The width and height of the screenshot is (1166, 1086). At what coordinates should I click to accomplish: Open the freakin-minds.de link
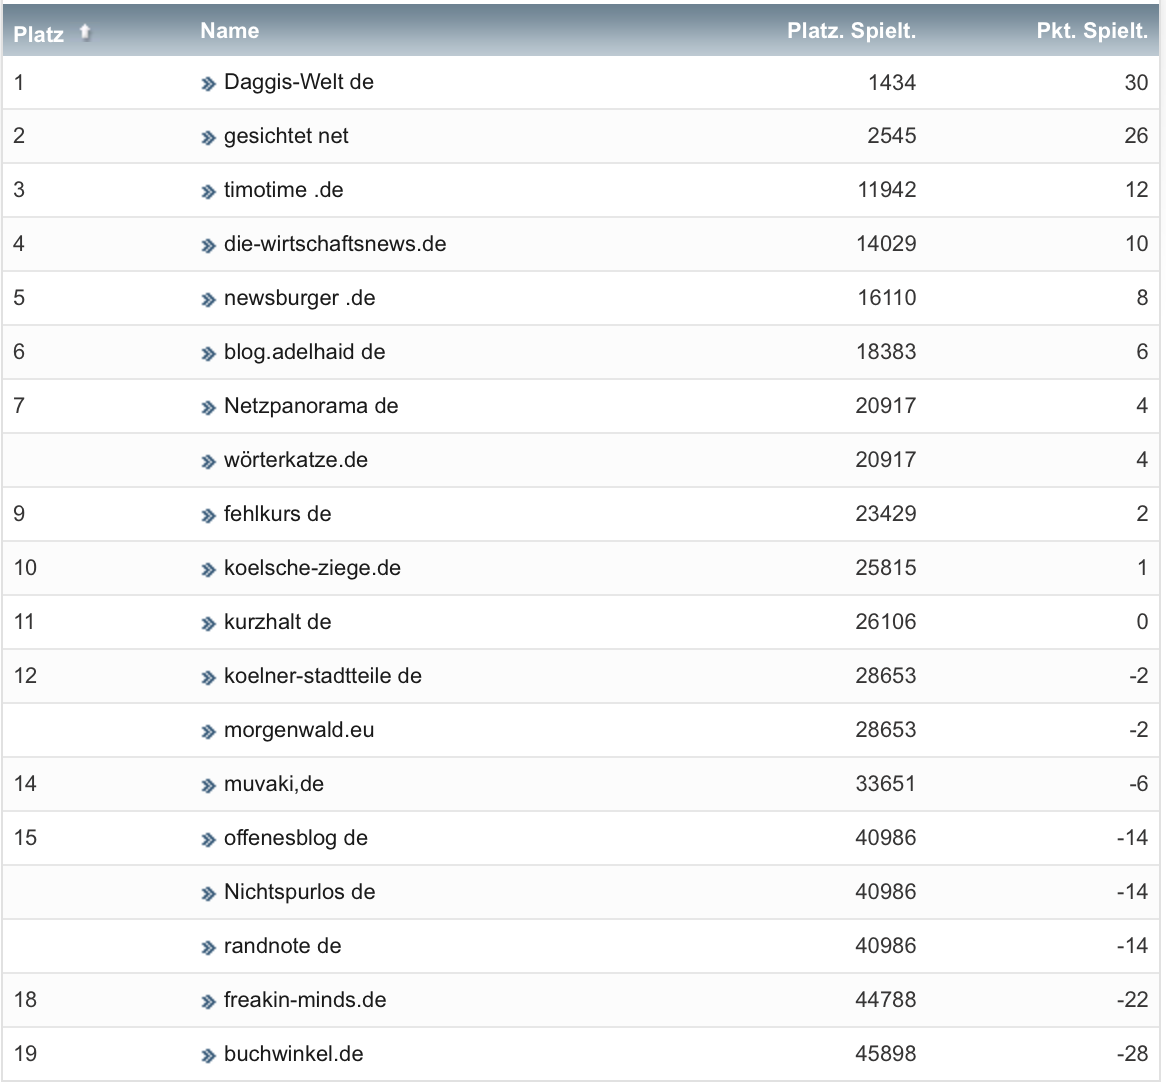305,1000
